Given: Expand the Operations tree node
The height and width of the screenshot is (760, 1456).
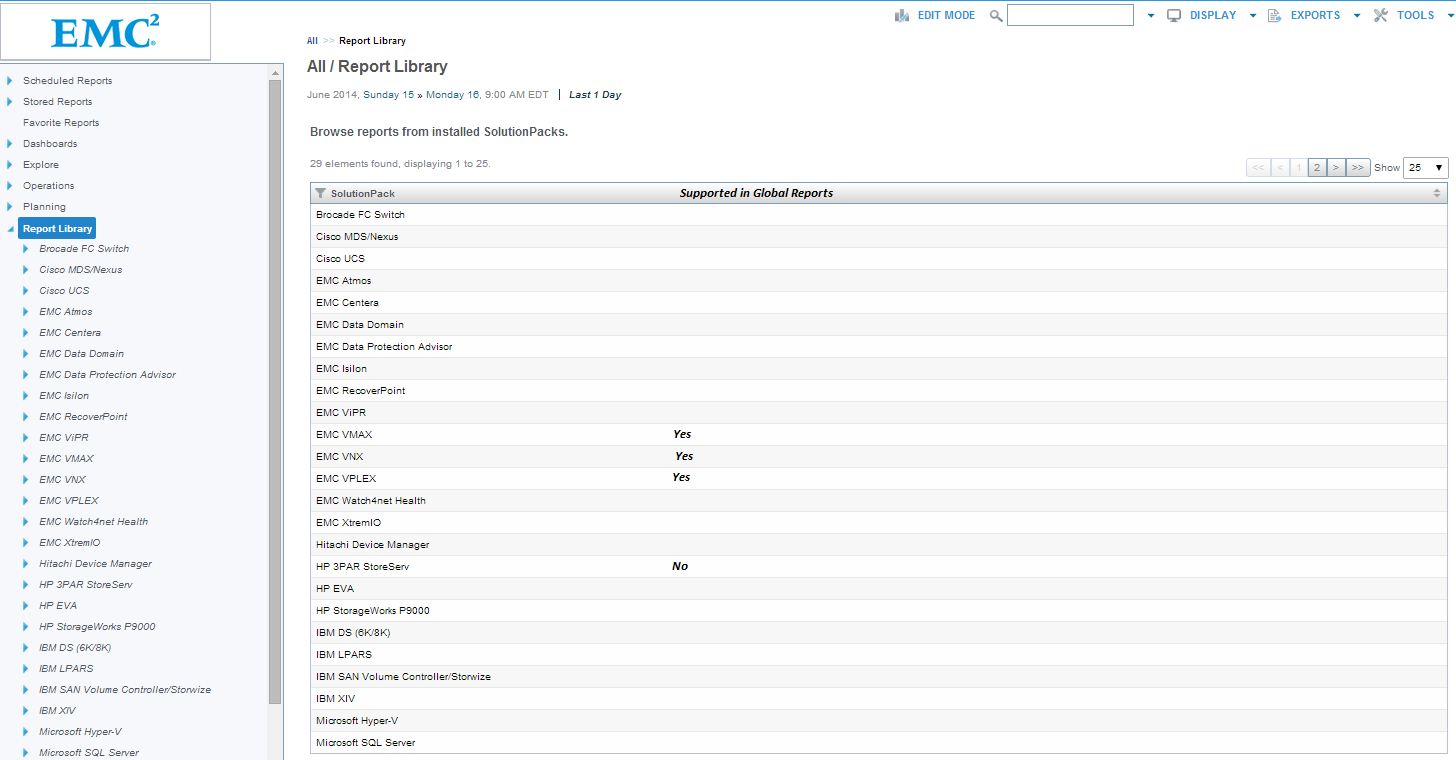Looking at the screenshot, I should click(x=10, y=186).
